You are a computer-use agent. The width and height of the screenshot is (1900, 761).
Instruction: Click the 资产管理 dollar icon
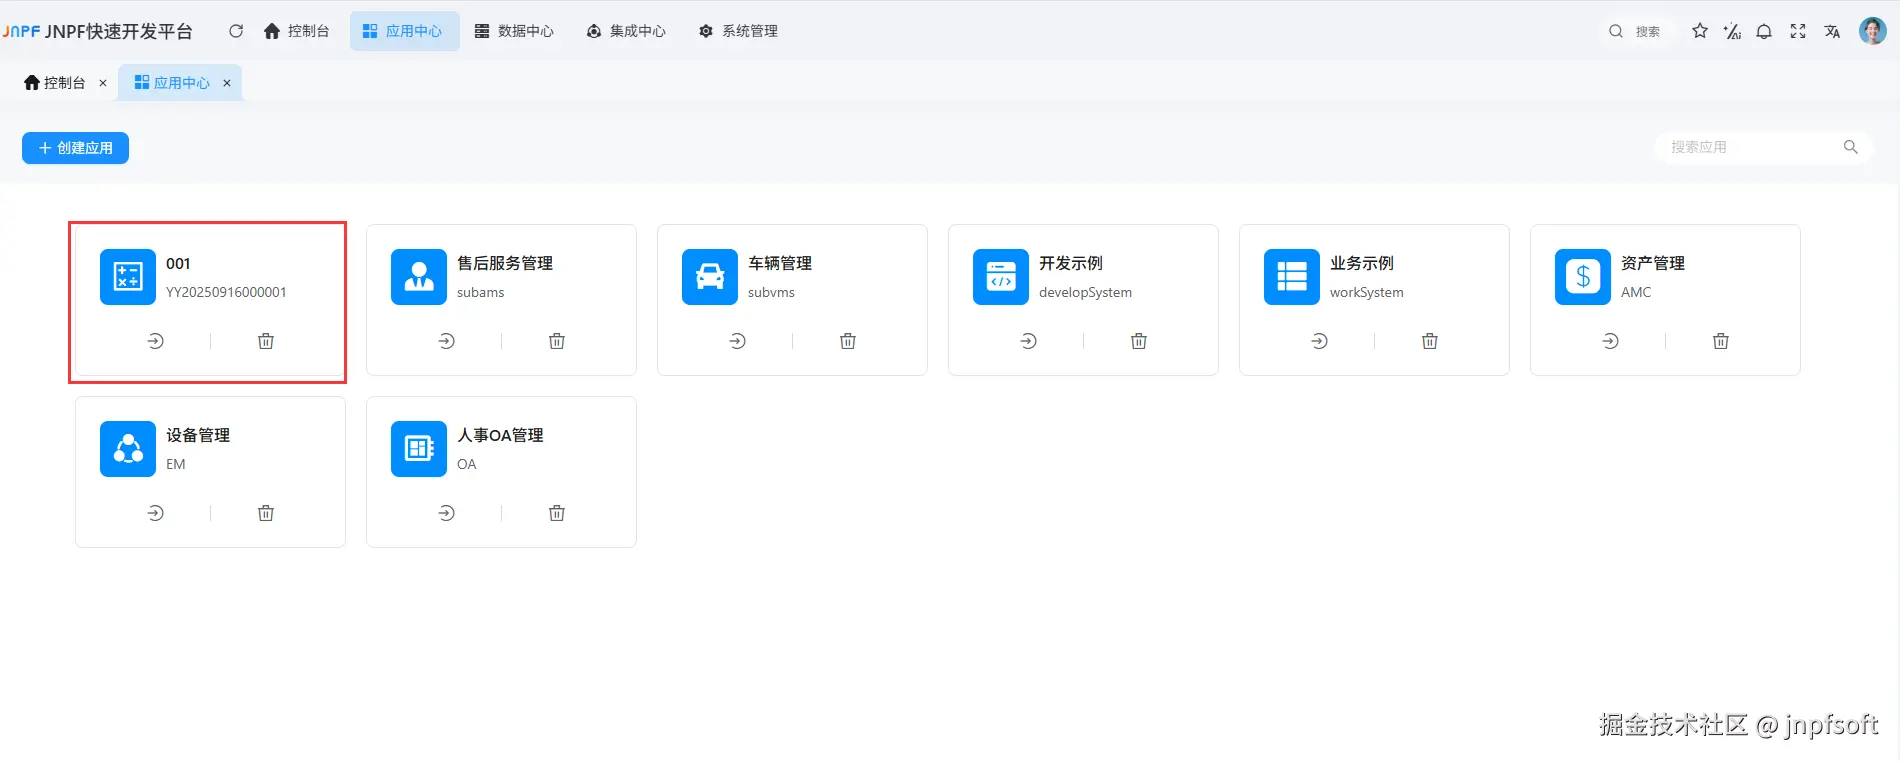point(1583,277)
